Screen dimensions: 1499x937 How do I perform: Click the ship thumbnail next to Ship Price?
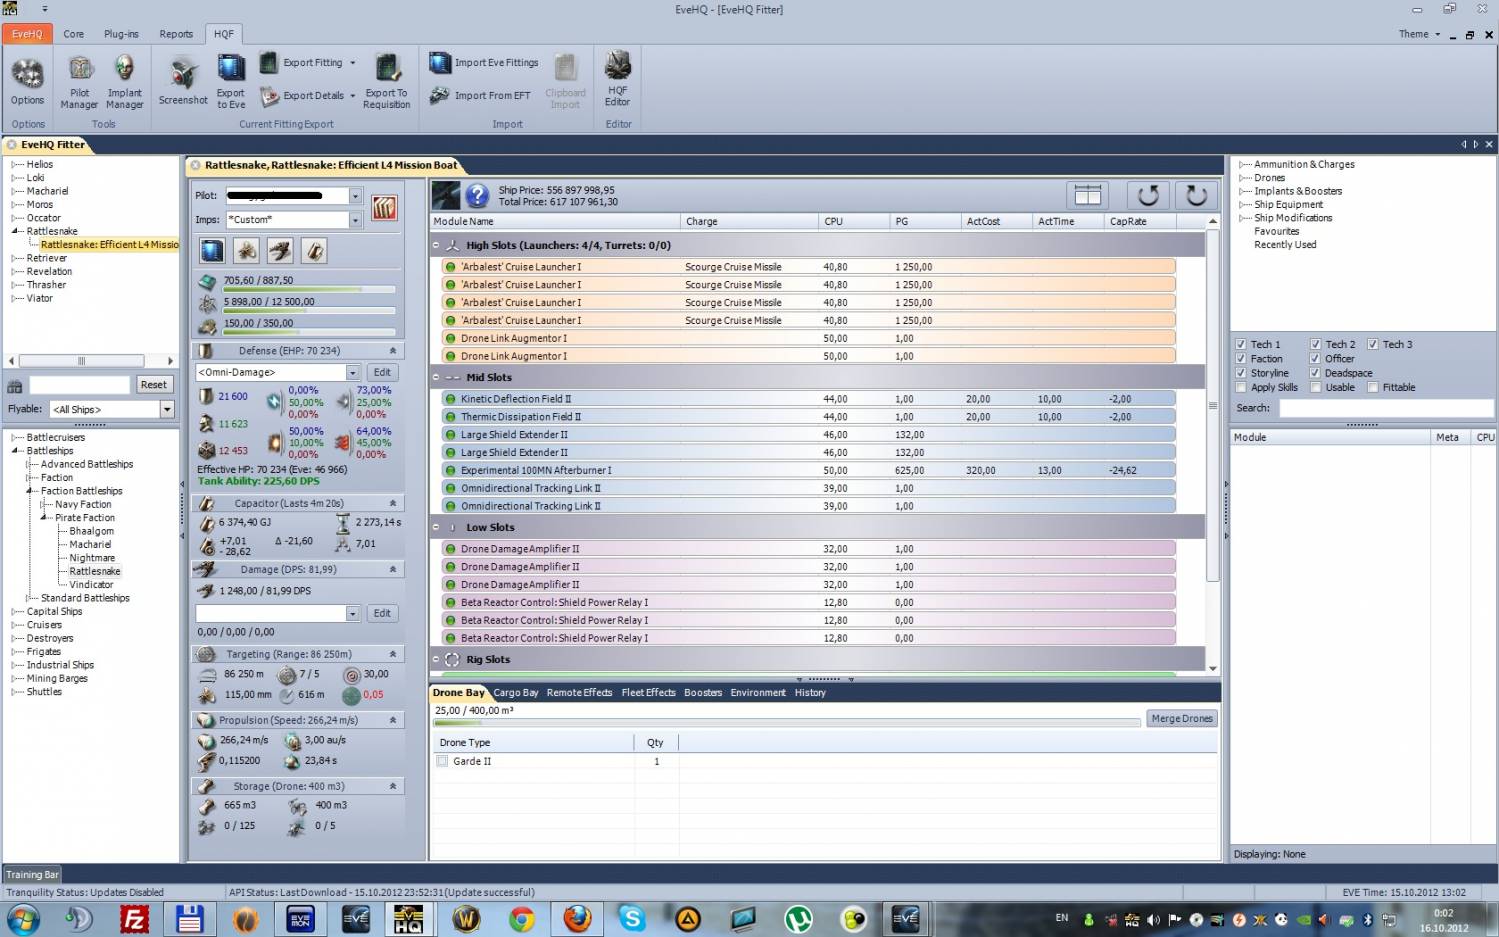[446, 195]
